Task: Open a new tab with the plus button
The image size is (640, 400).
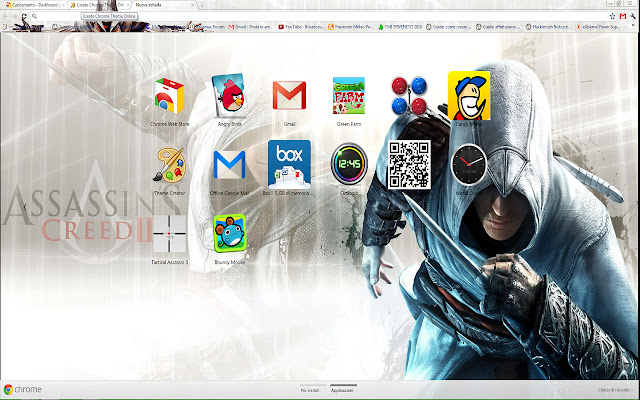Action: (202, 5)
